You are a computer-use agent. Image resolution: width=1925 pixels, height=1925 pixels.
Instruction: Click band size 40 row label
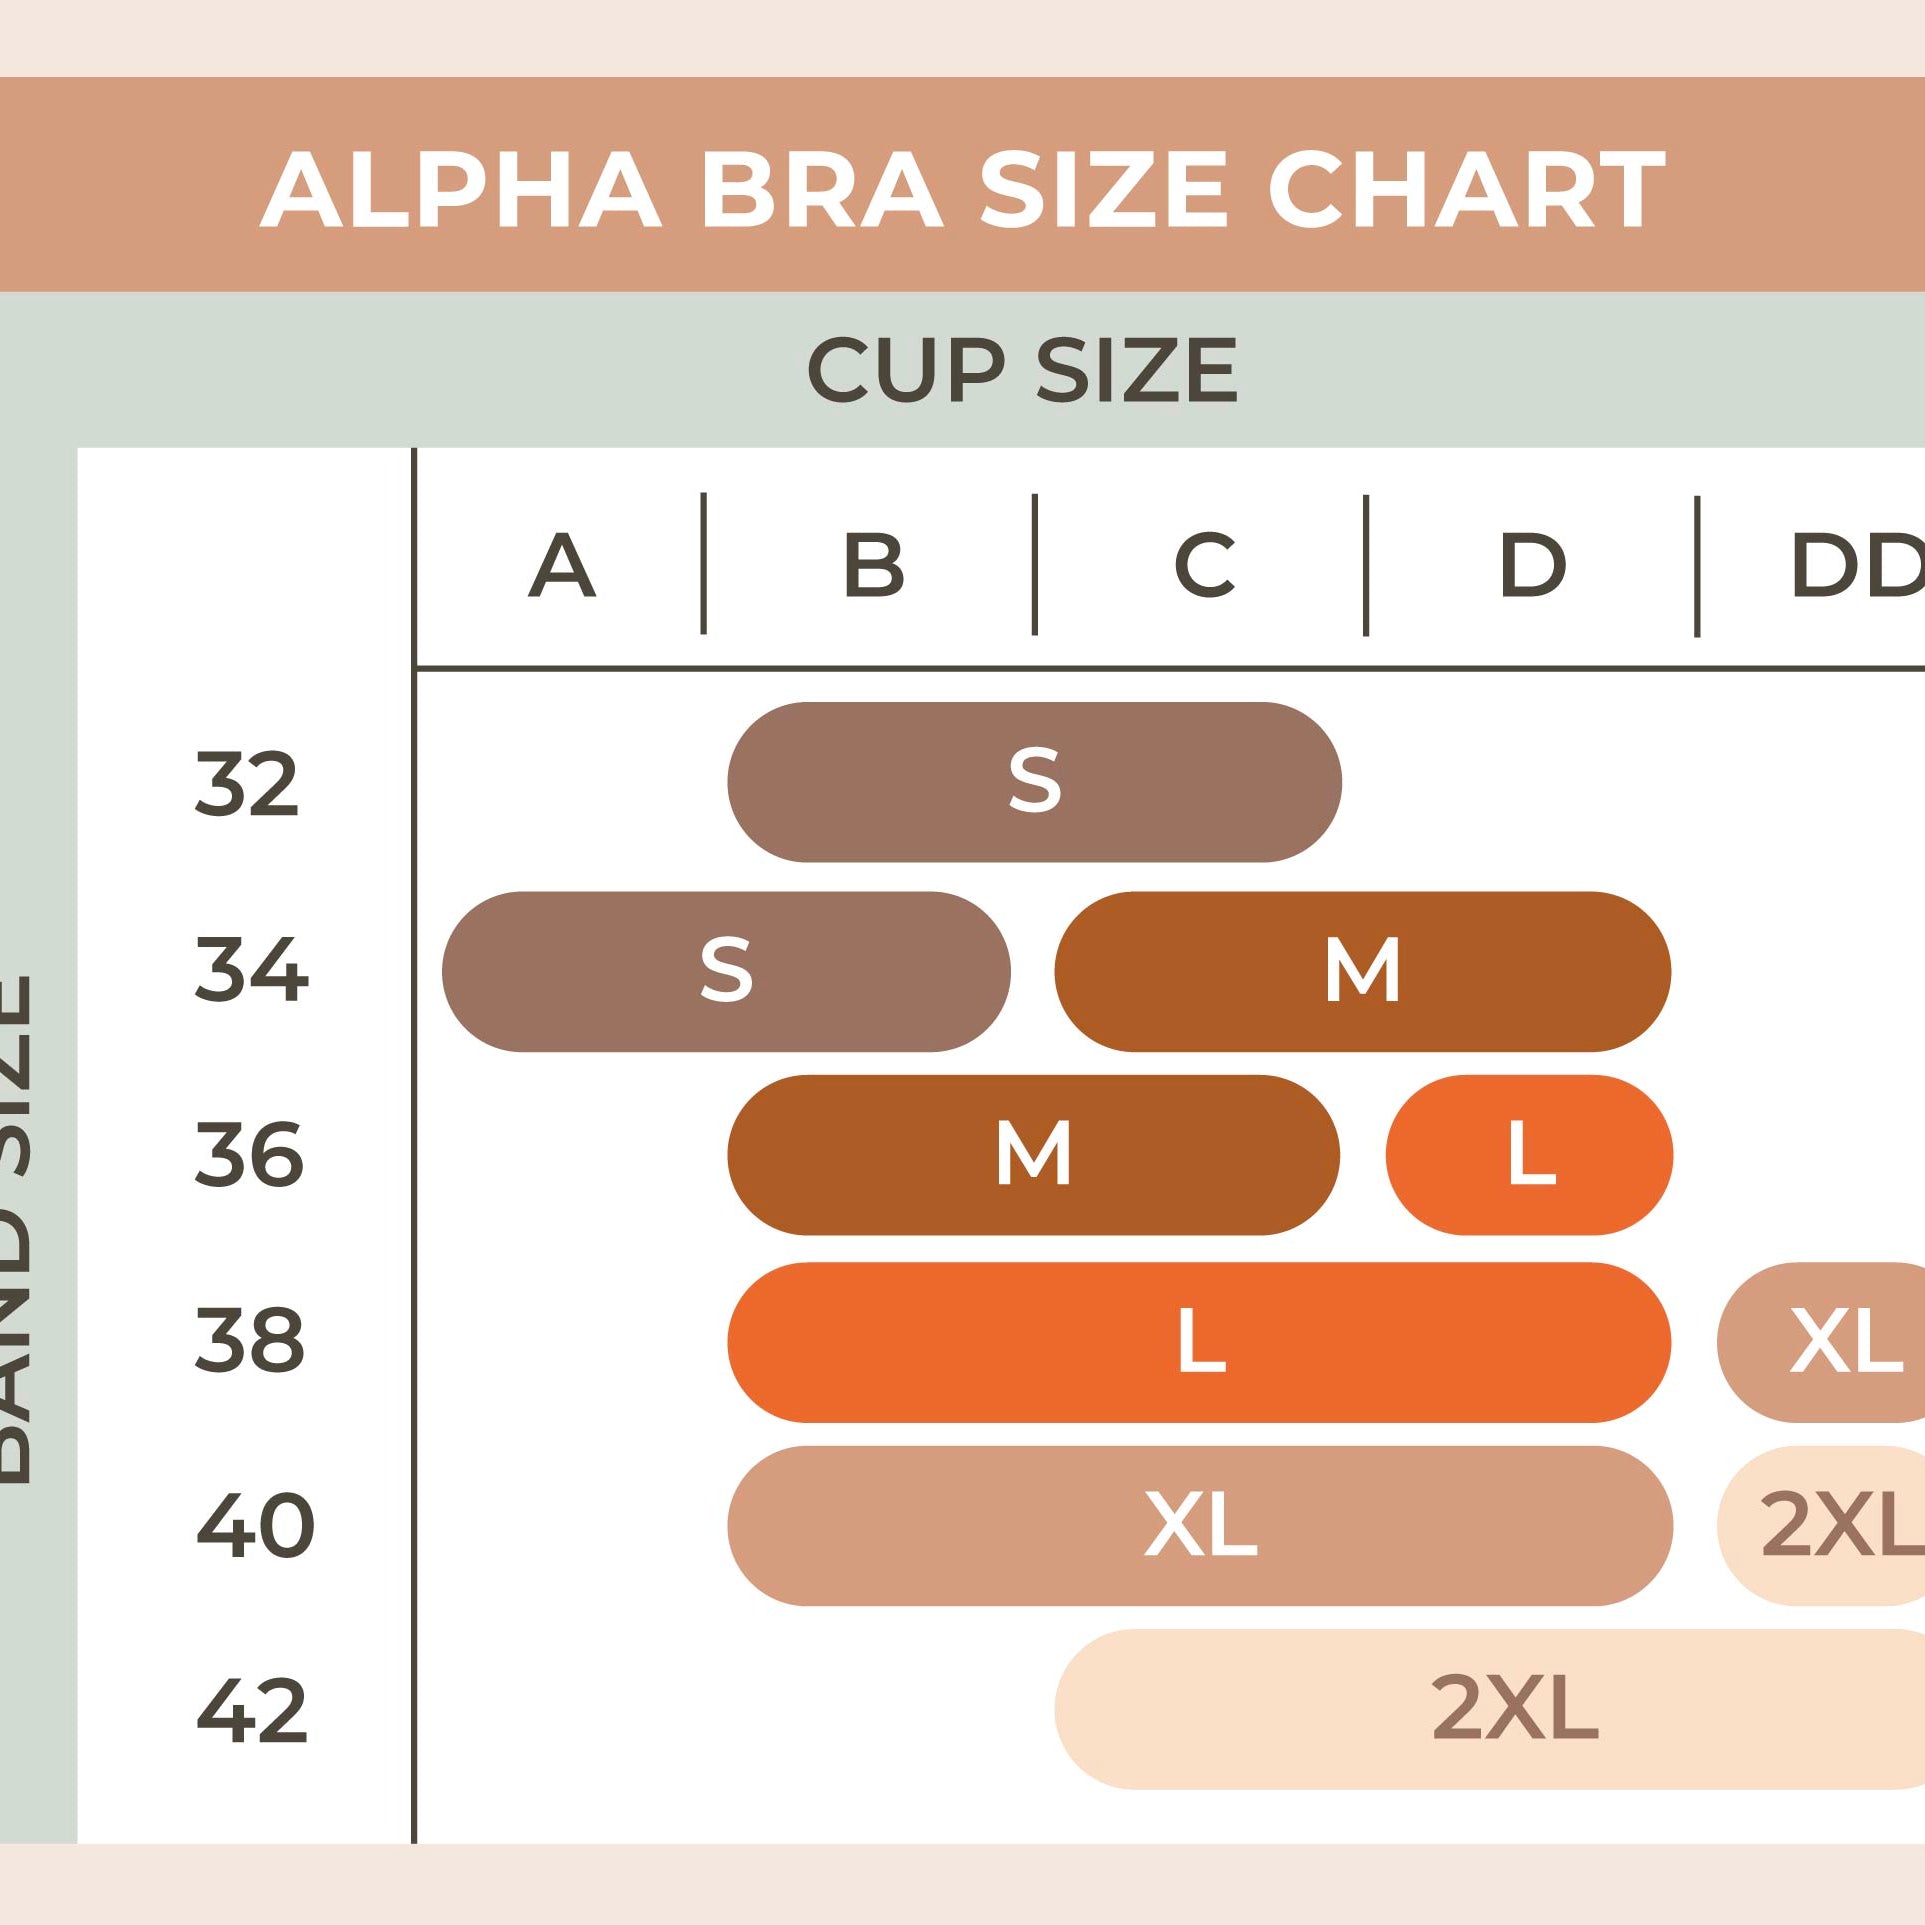[x=255, y=1526]
